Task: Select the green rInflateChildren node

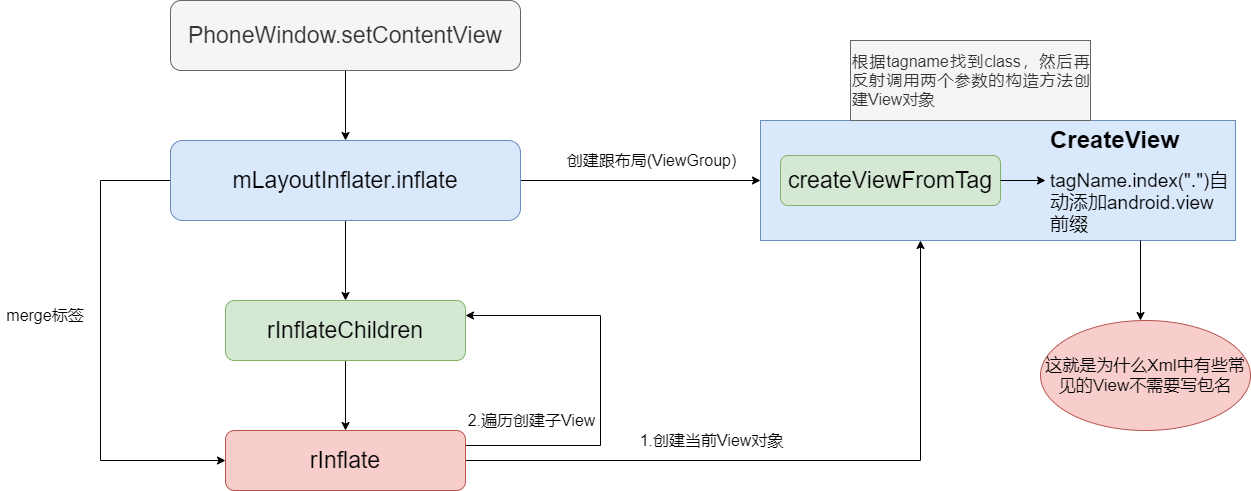Action: [x=345, y=330]
